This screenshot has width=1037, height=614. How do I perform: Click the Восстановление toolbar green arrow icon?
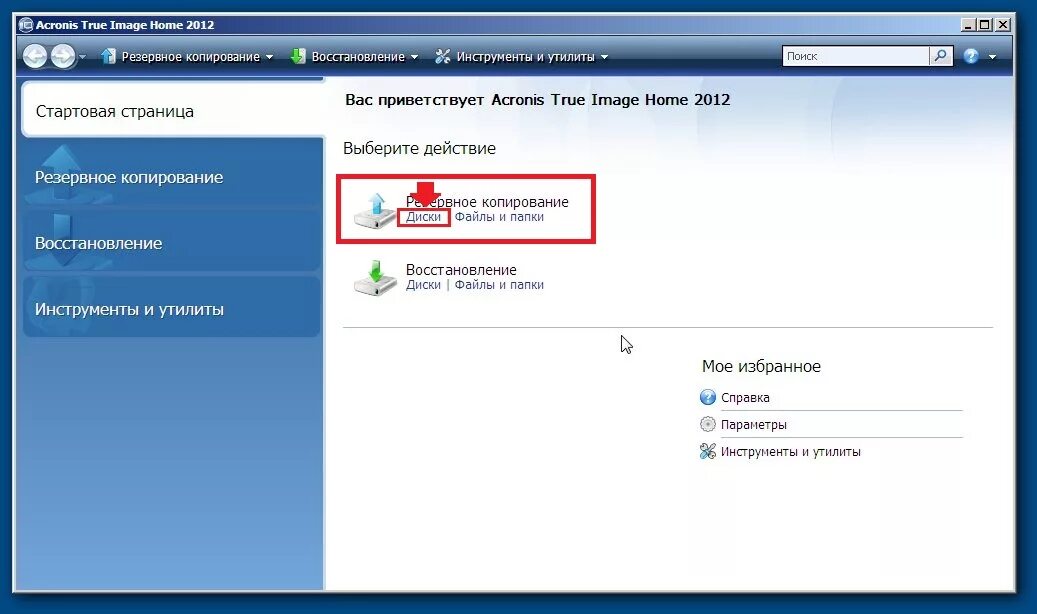click(298, 56)
